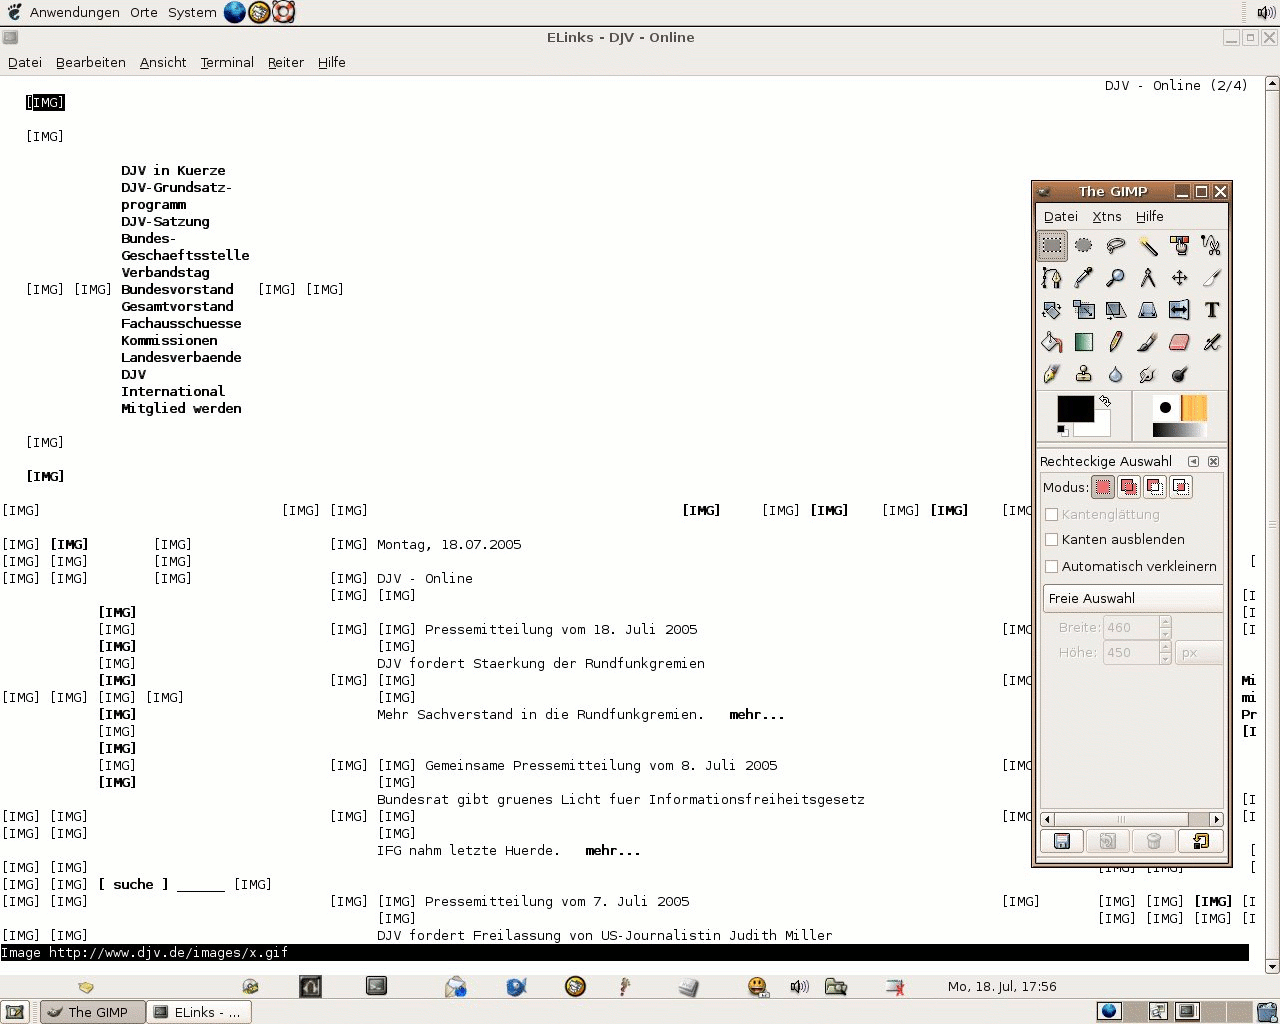Enable Automatisch verkleinern checkbox
1280x1024 pixels.
(1051, 566)
